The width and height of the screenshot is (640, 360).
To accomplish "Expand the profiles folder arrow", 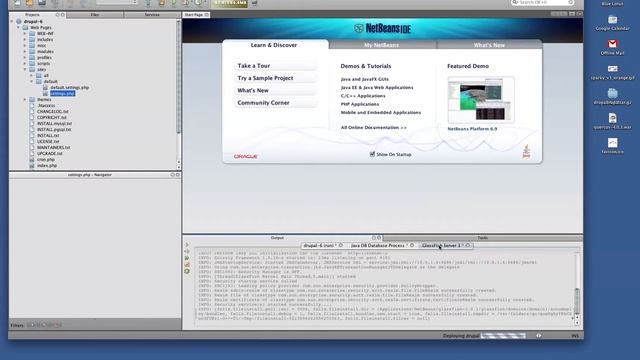I will [x=25, y=58].
